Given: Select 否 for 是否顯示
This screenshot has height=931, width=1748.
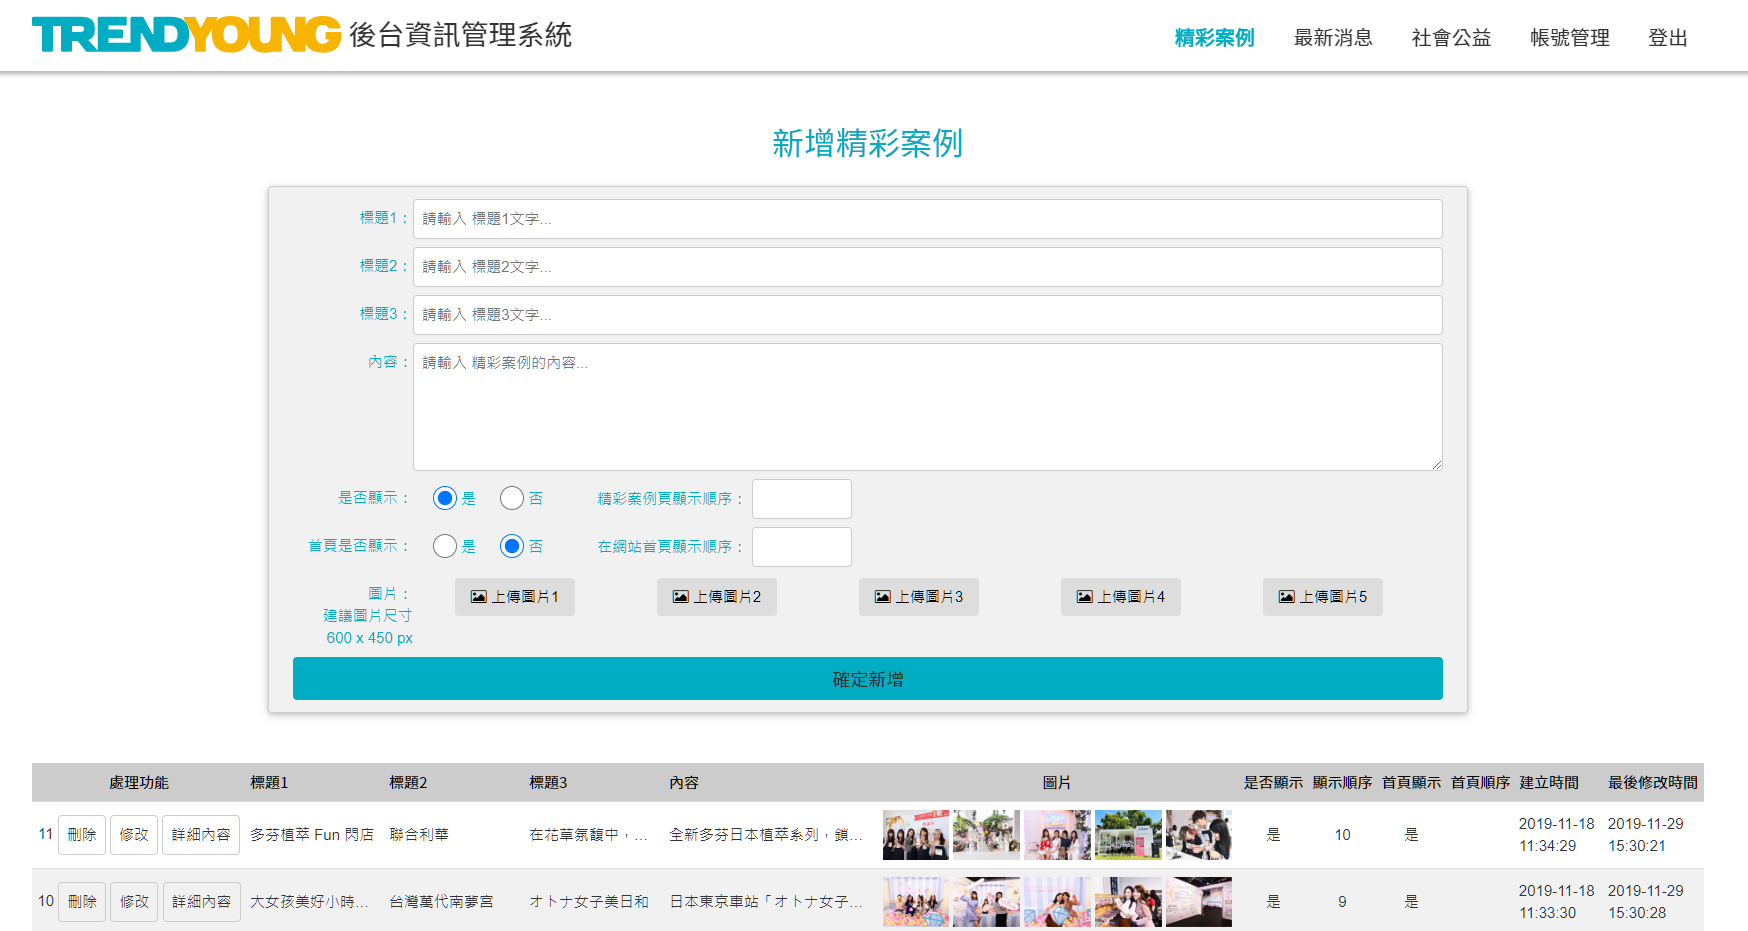Looking at the screenshot, I should [512, 498].
